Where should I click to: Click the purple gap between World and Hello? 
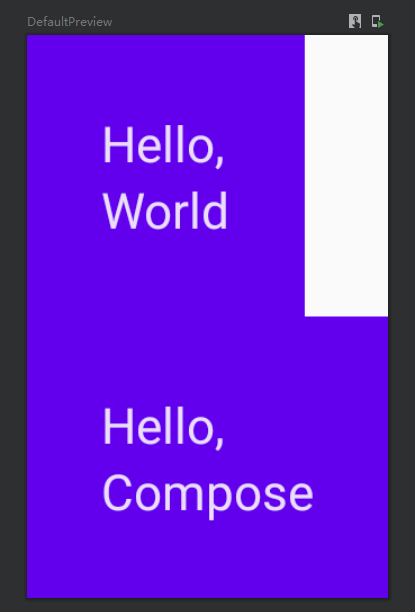(x=166, y=318)
